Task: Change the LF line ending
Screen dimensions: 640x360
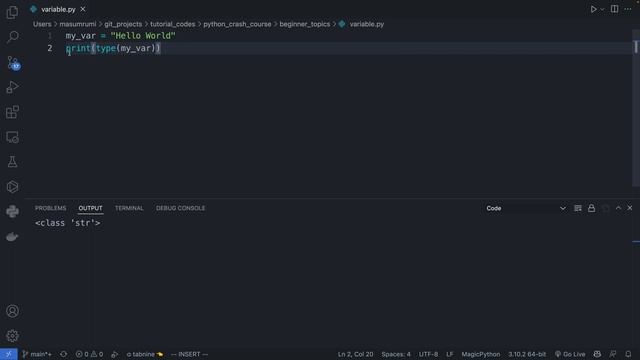Action: (x=449, y=354)
